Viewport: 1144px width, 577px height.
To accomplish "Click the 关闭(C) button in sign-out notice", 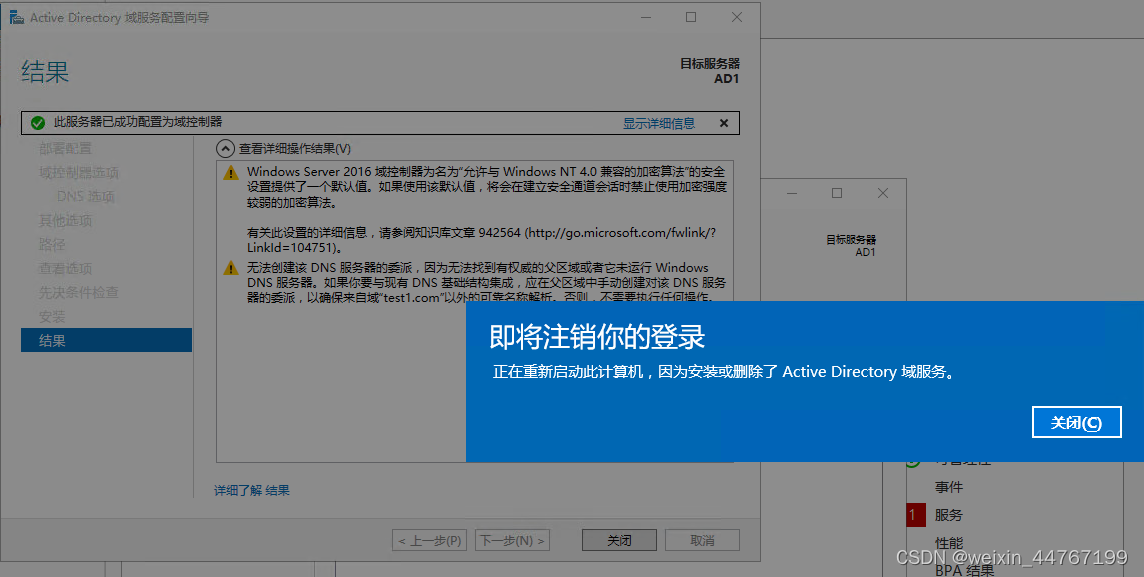I will (x=1076, y=422).
